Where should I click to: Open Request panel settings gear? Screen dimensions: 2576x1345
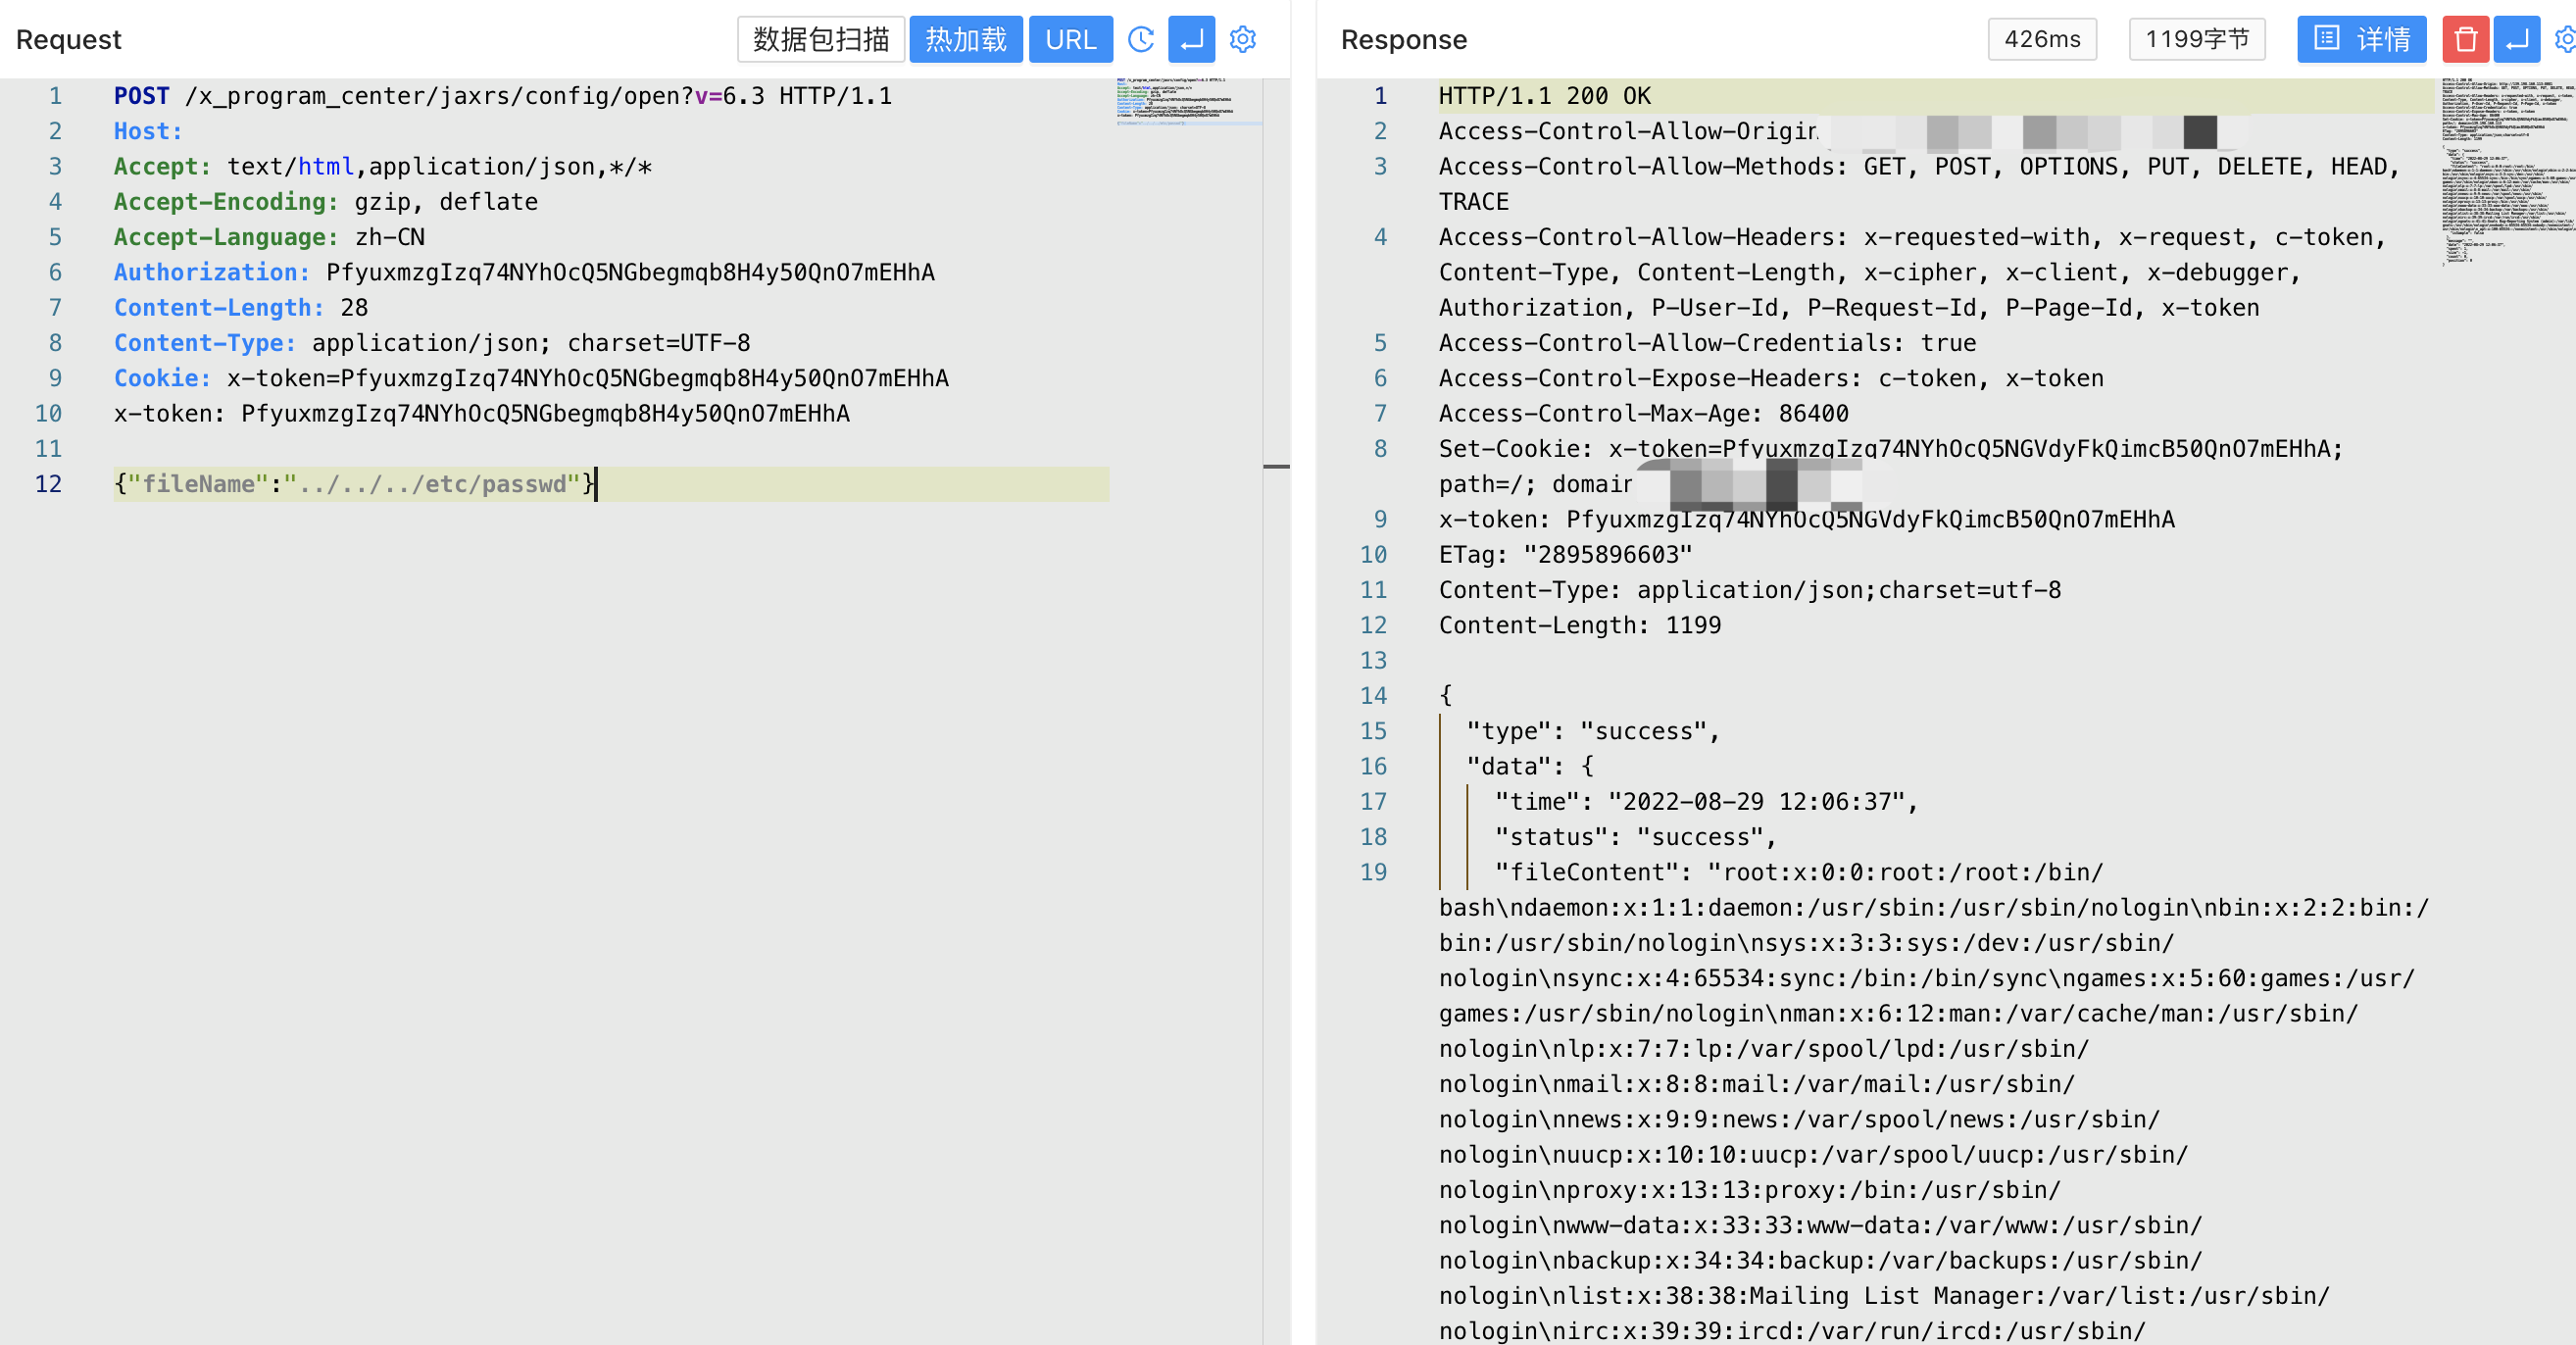coord(1242,39)
